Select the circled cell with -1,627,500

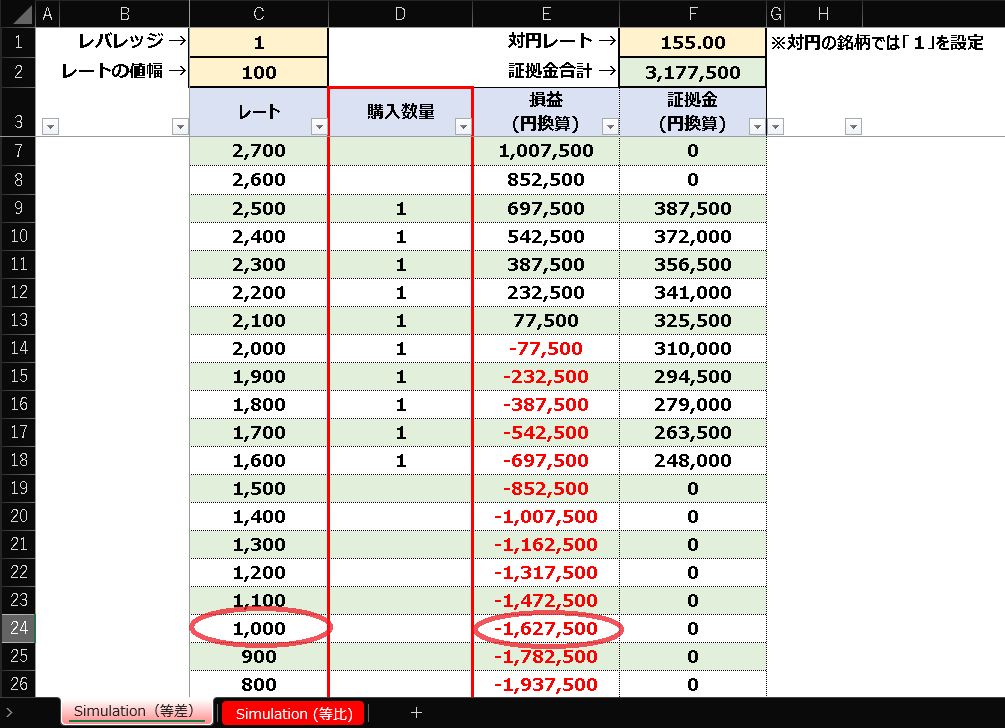pyautogui.click(x=546, y=629)
